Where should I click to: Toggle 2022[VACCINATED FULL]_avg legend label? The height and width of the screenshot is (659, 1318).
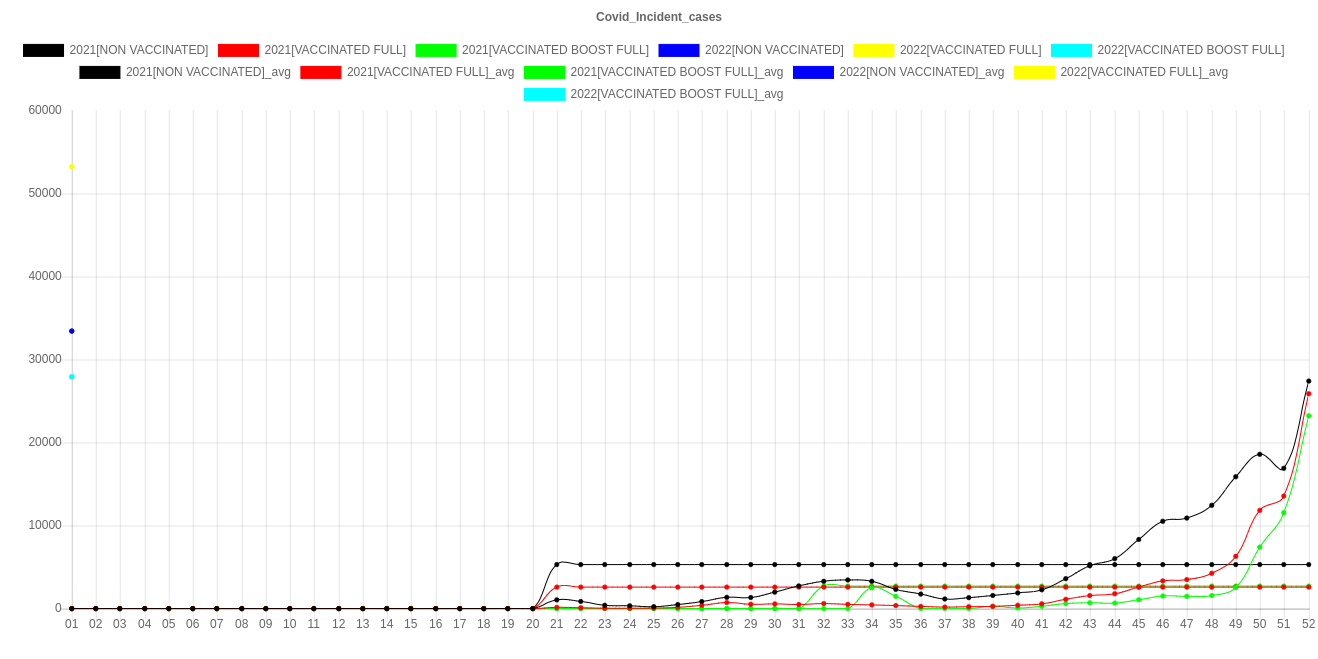(1143, 72)
